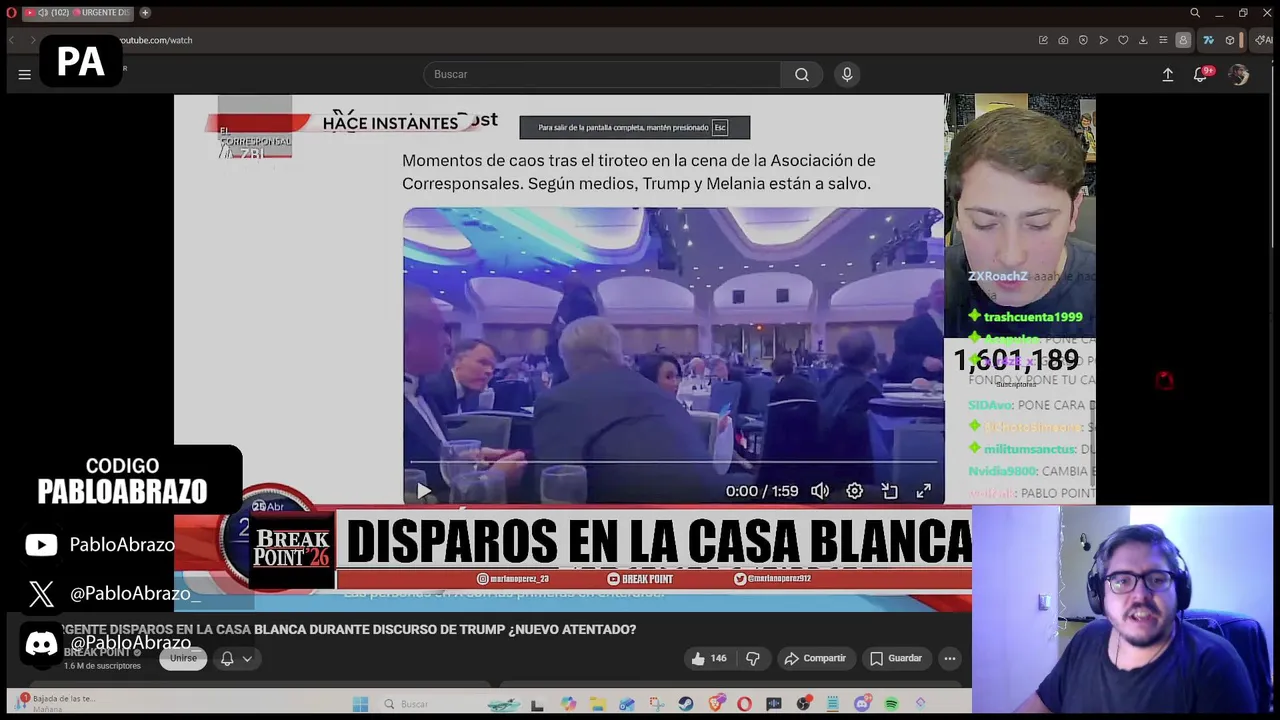Viewport: 1280px width, 720px height.
Task: Open Opera Aria AI button
Action: tap(1264, 40)
